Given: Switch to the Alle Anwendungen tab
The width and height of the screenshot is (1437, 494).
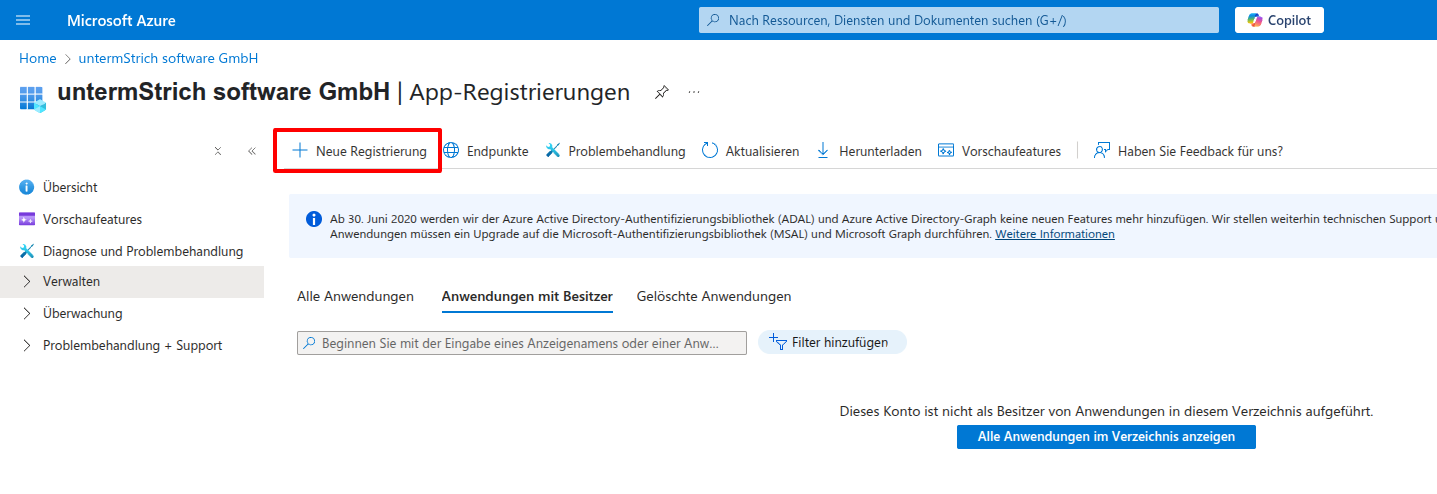Looking at the screenshot, I should tap(355, 296).
